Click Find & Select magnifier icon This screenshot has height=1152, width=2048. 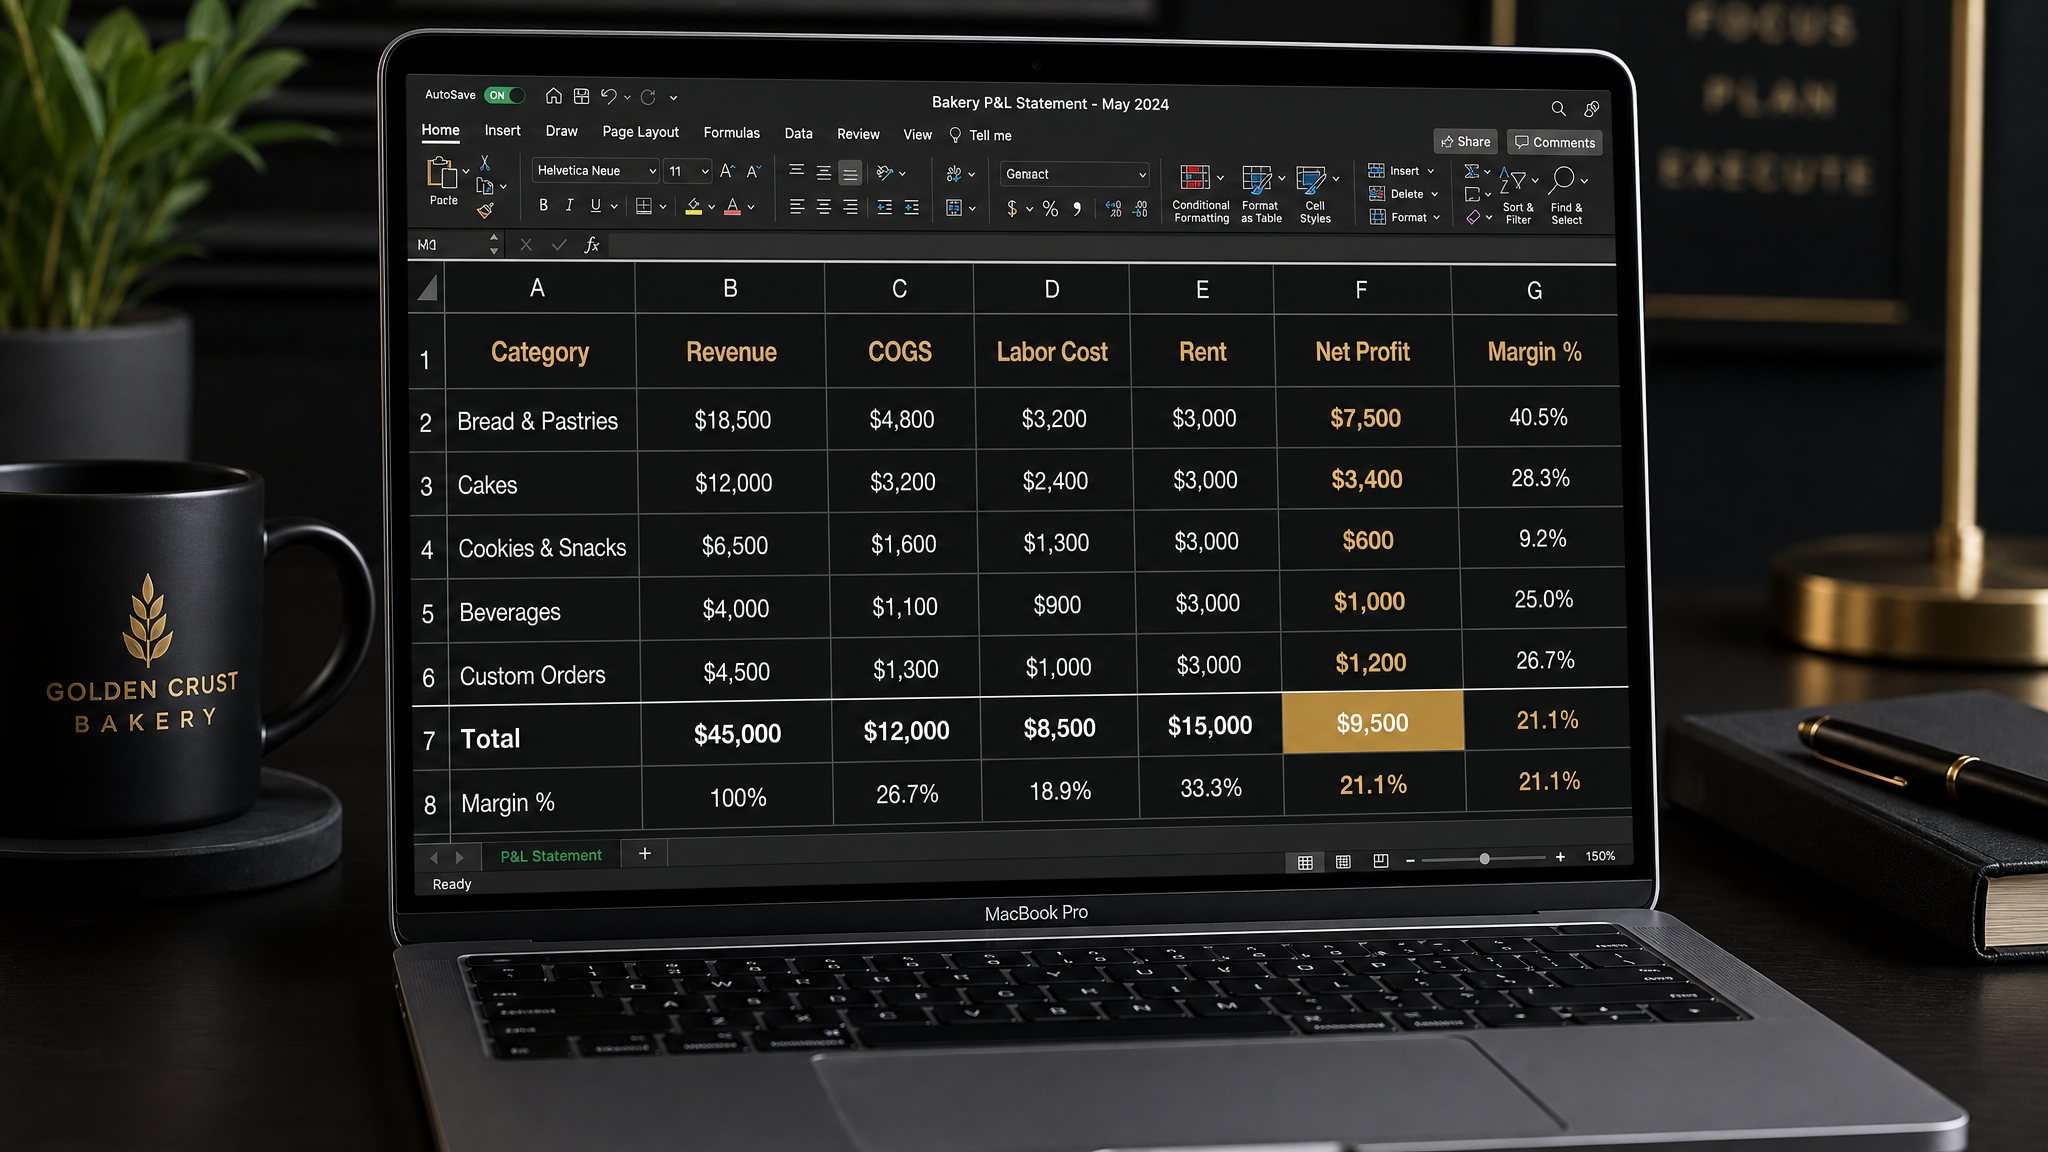[x=1562, y=180]
